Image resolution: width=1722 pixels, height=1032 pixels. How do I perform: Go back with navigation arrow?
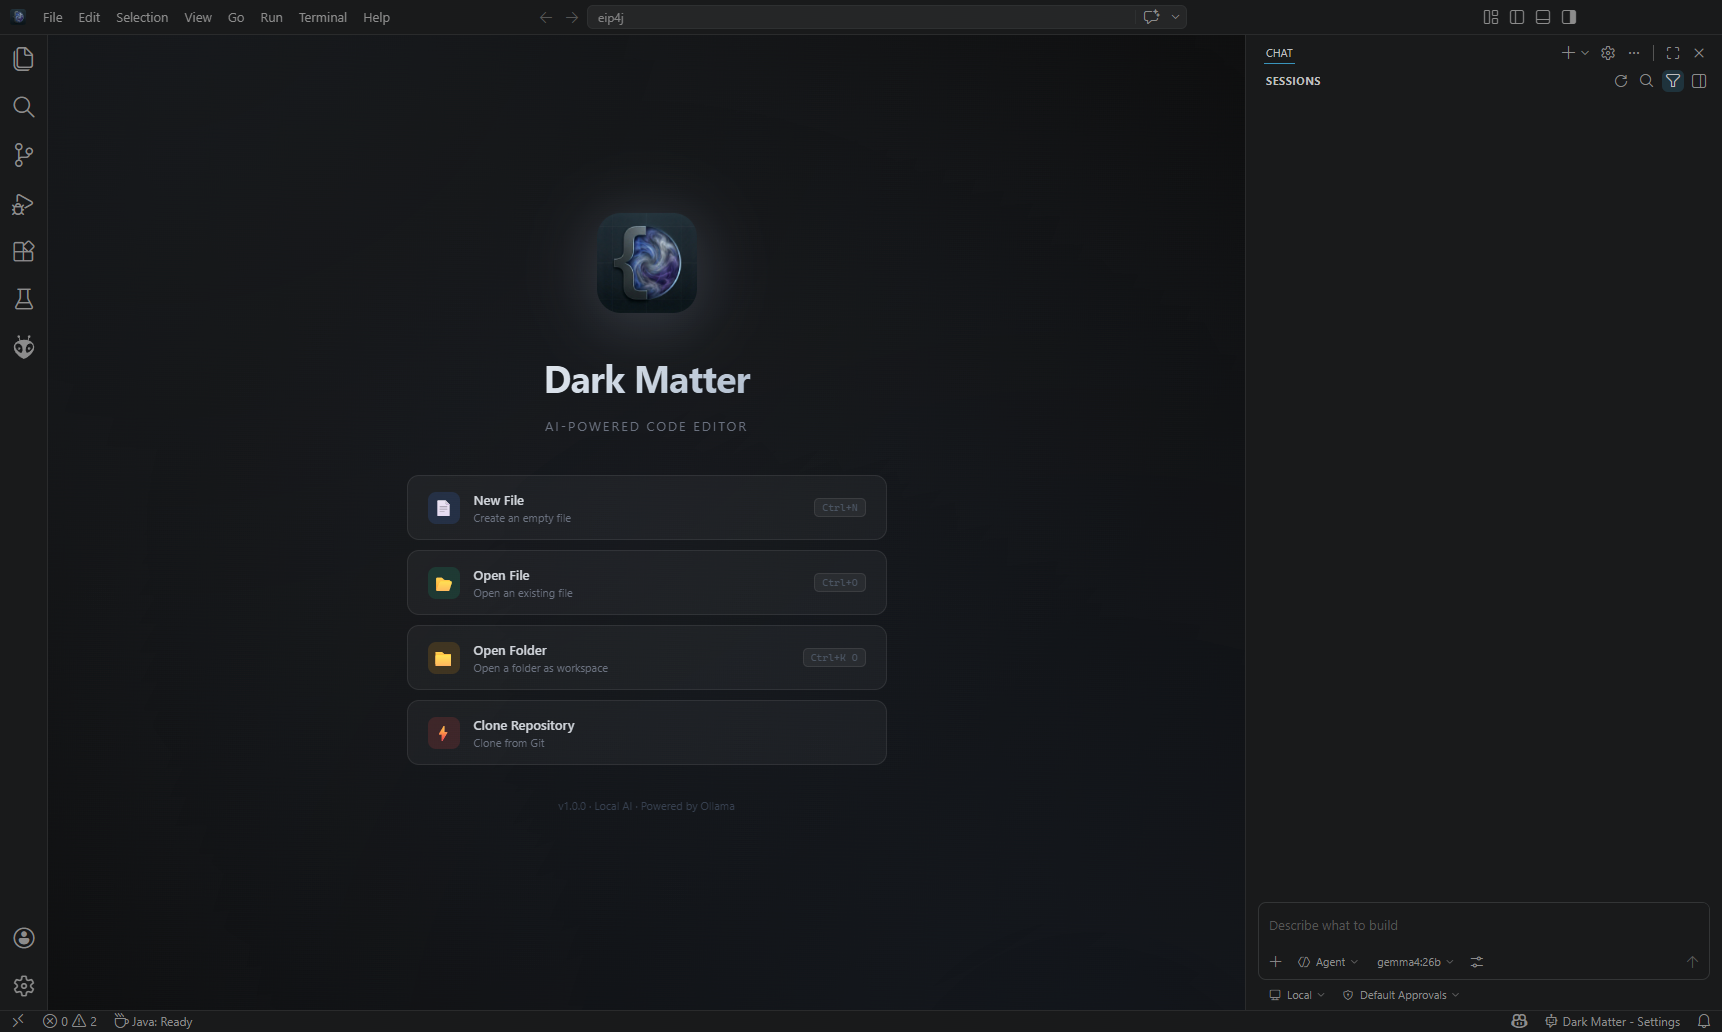pyautogui.click(x=546, y=17)
